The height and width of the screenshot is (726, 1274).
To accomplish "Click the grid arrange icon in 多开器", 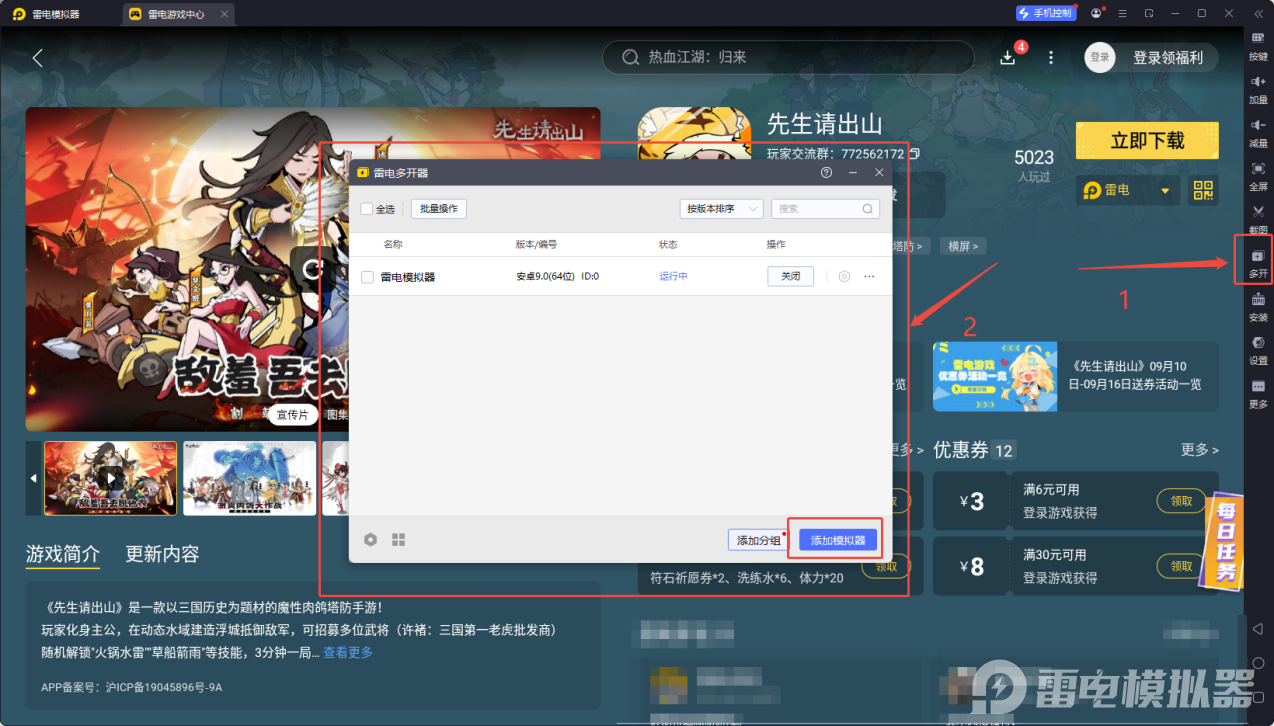I will (398, 539).
